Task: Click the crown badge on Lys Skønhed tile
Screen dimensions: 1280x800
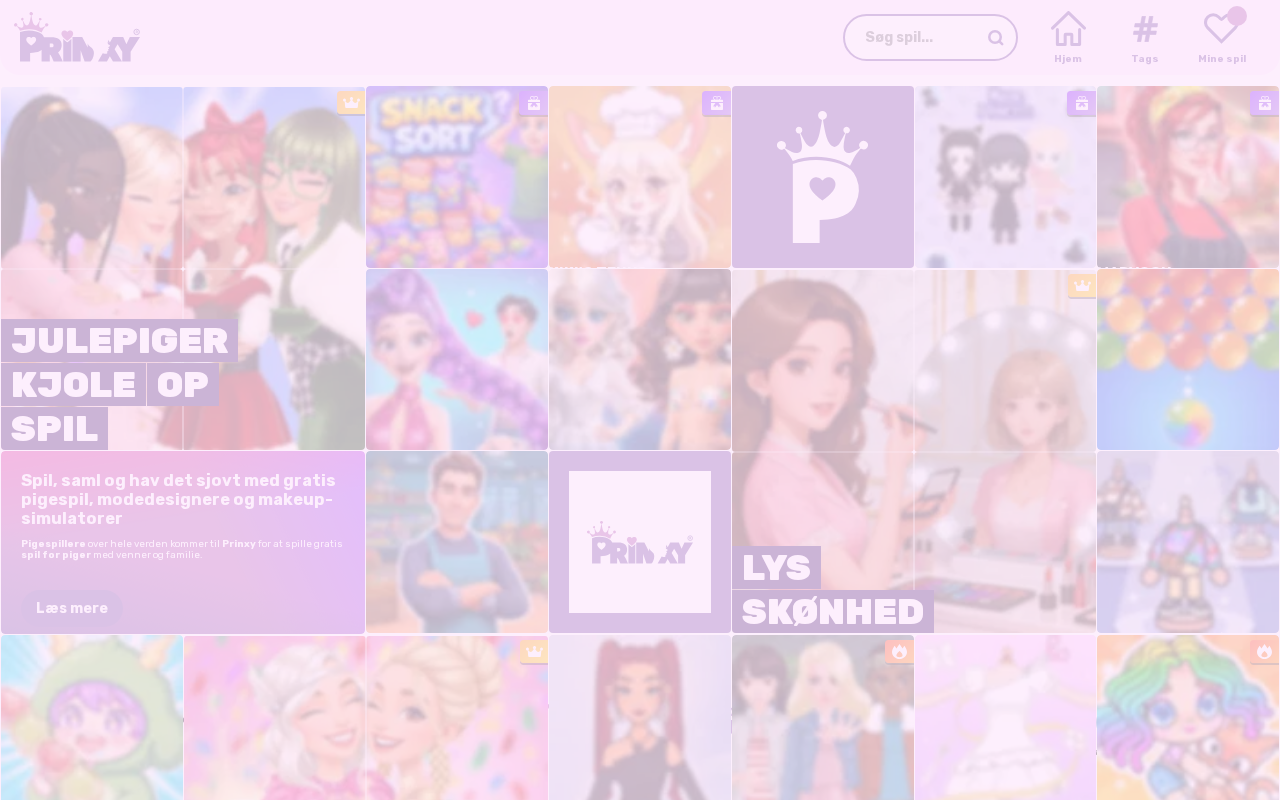Action: point(1082,286)
